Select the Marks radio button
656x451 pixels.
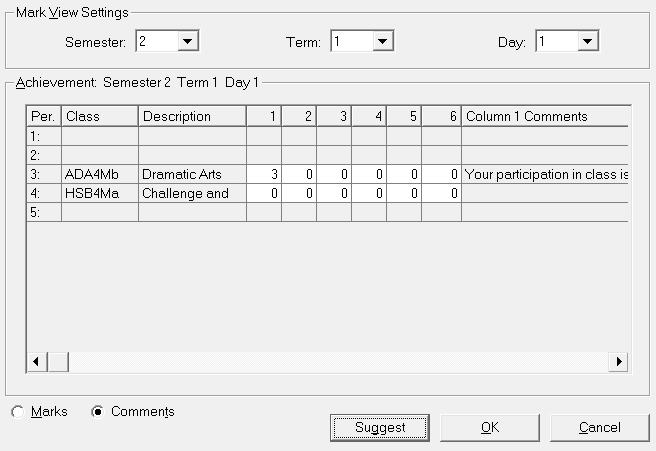tap(18, 412)
